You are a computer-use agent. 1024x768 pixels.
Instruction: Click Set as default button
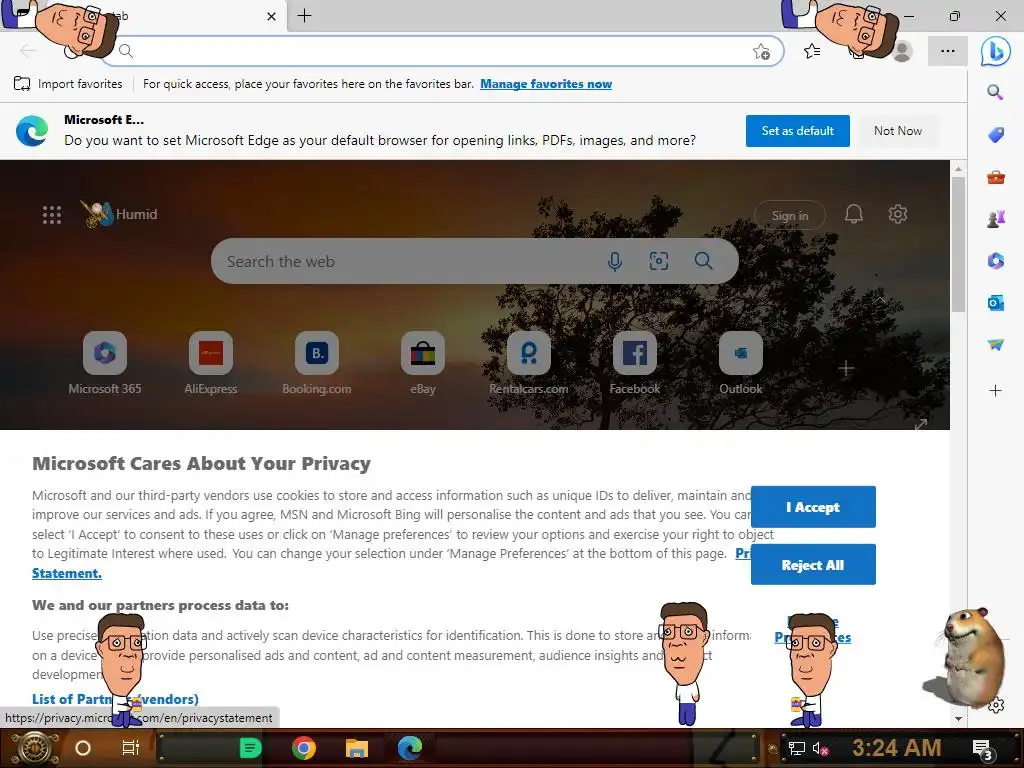pos(797,131)
